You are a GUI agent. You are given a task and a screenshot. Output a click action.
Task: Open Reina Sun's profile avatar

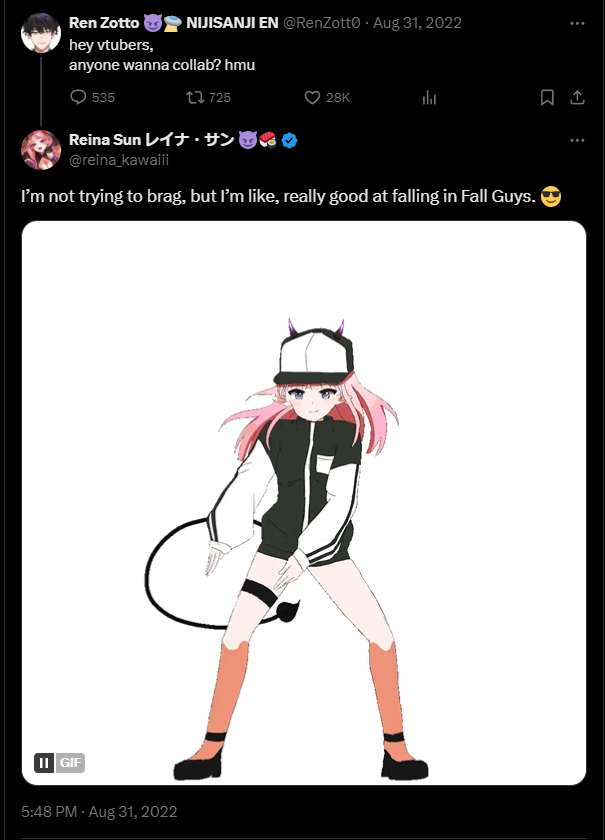pyautogui.click(x=41, y=149)
